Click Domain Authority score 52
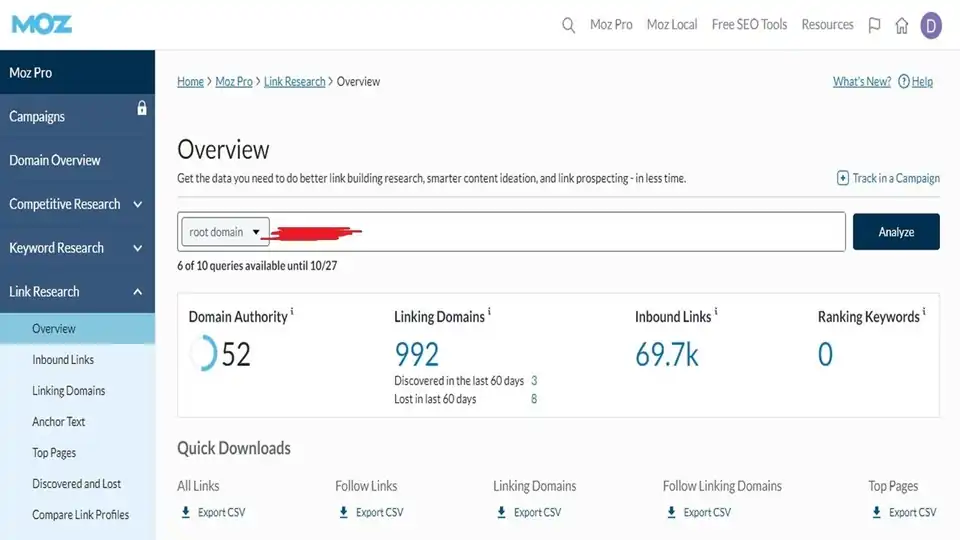 (x=236, y=354)
